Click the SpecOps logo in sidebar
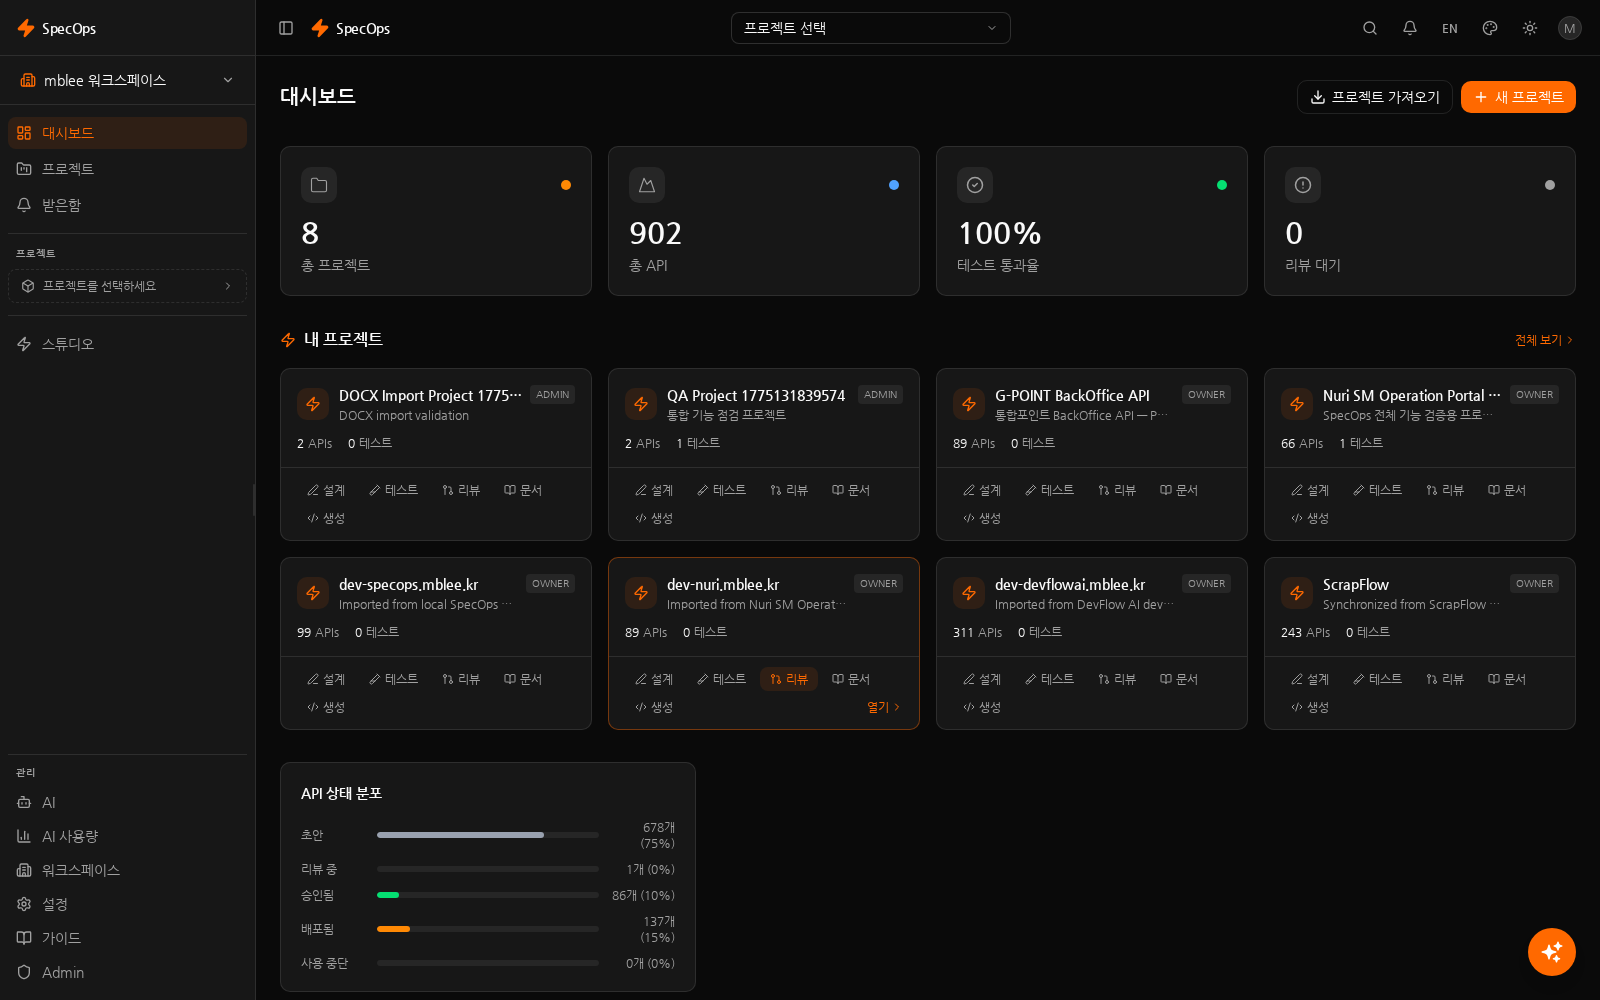The image size is (1600, 1000). (x=57, y=28)
